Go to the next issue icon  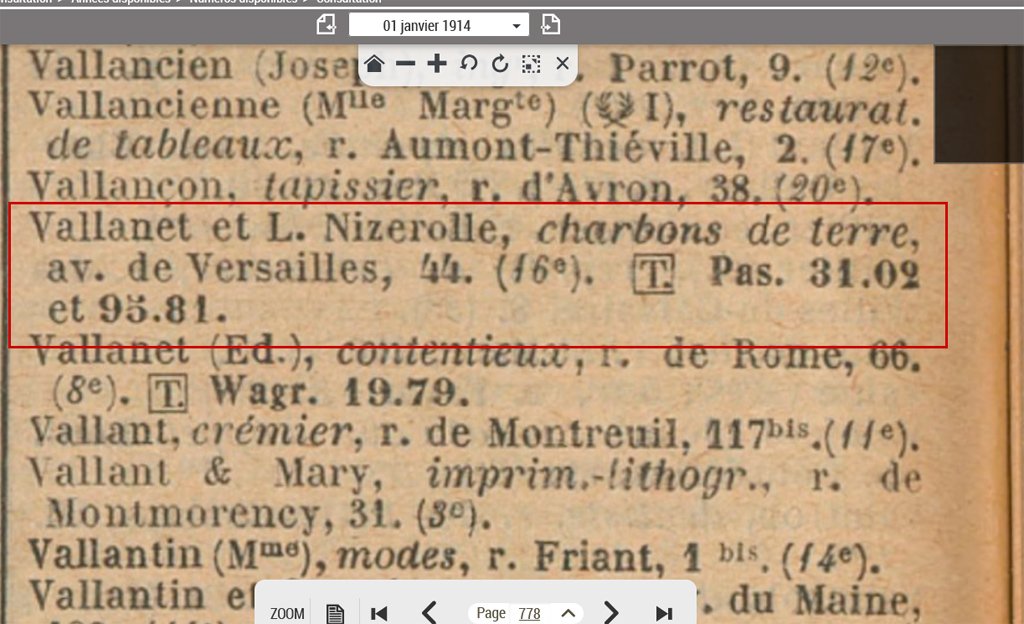(x=551, y=25)
